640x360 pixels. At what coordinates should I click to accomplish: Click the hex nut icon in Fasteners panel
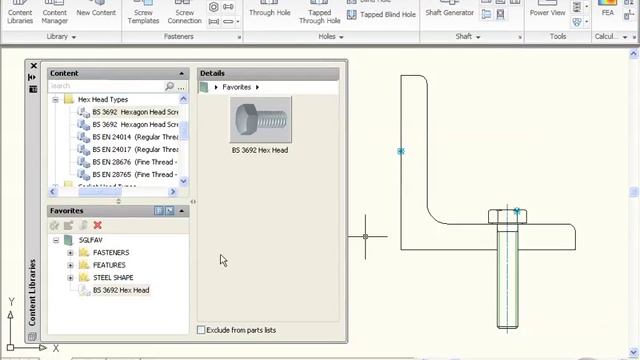pyautogui.click(x=213, y=7)
